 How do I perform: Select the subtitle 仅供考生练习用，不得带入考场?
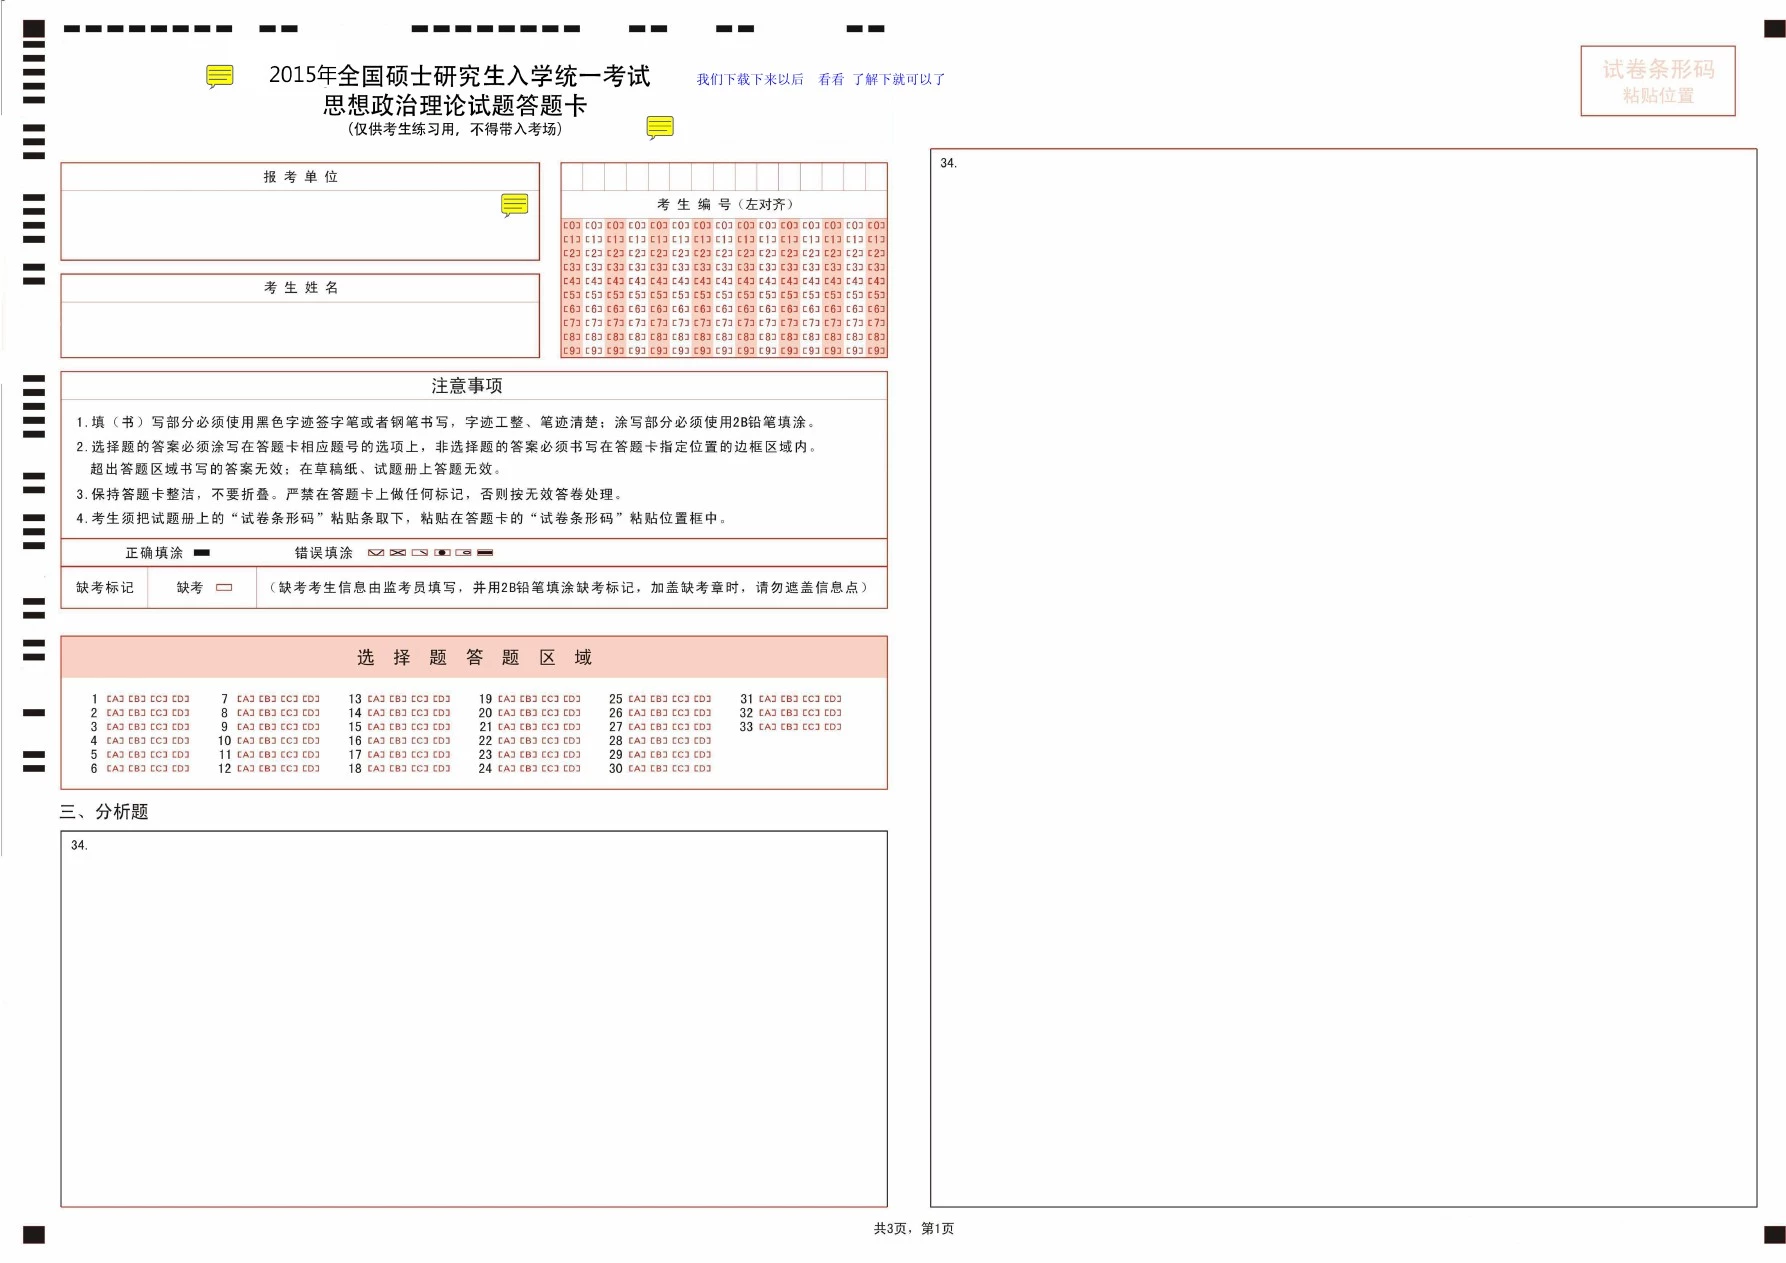[x=455, y=129]
